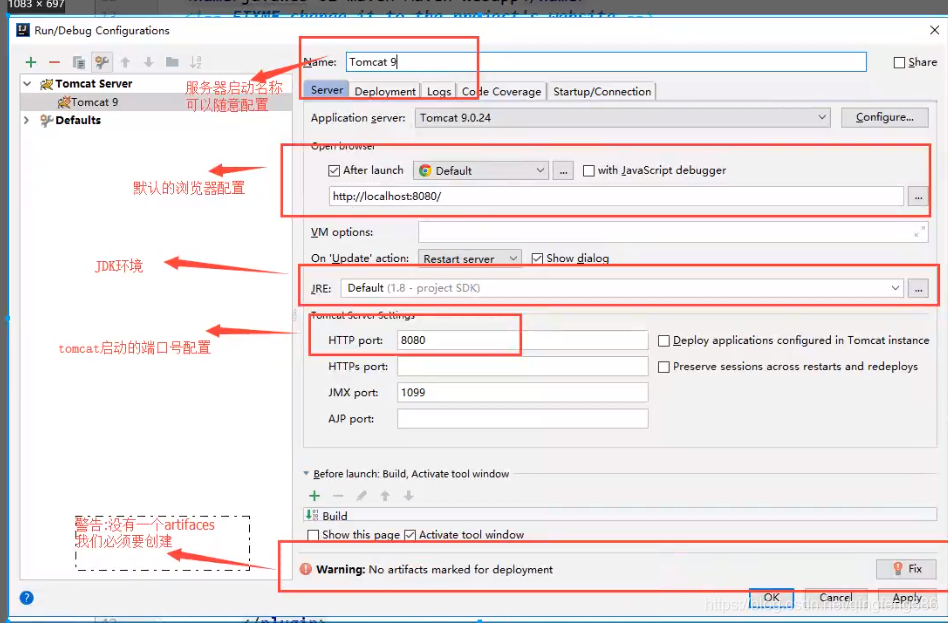Image resolution: width=948 pixels, height=623 pixels.
Task: Click the HTTPs port field
Action: 522,366
